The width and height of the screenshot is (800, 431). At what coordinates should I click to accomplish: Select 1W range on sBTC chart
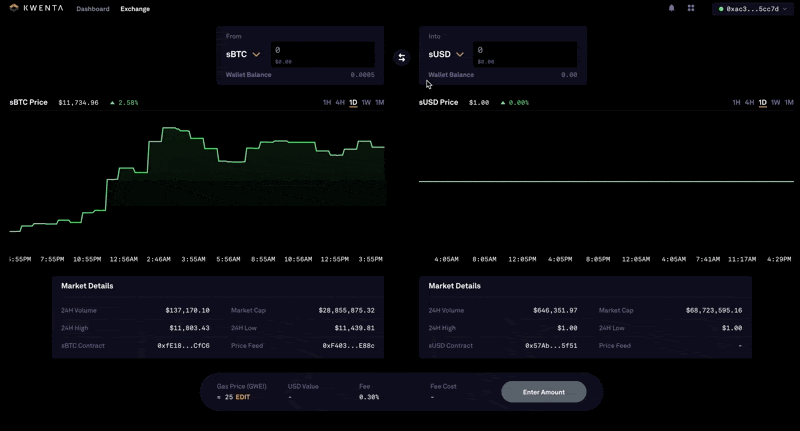point(366,103)
